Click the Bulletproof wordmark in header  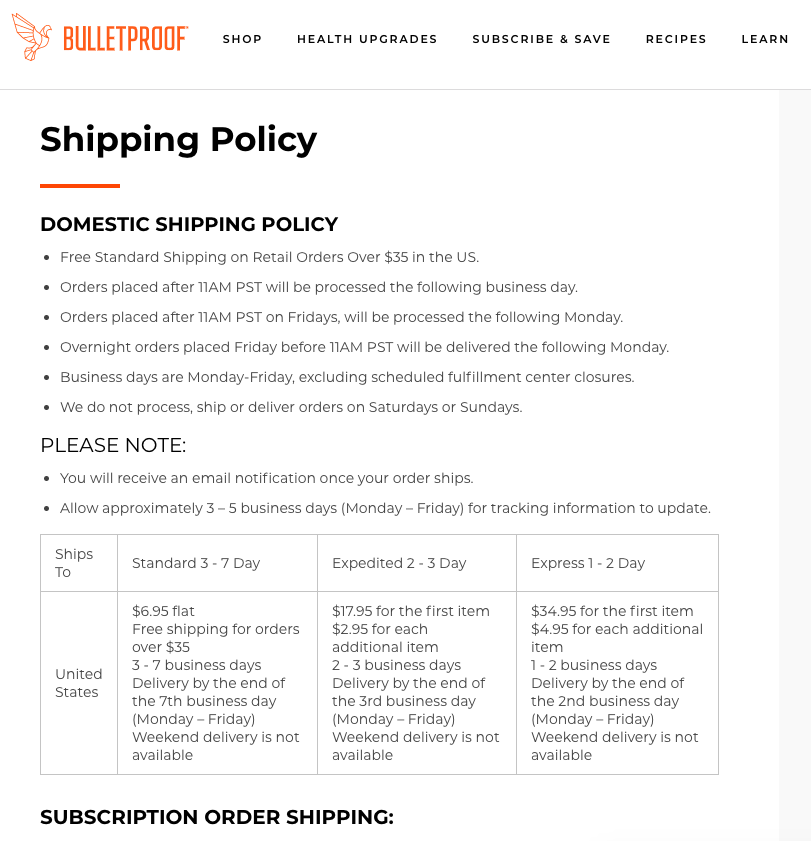click(125, 39)
